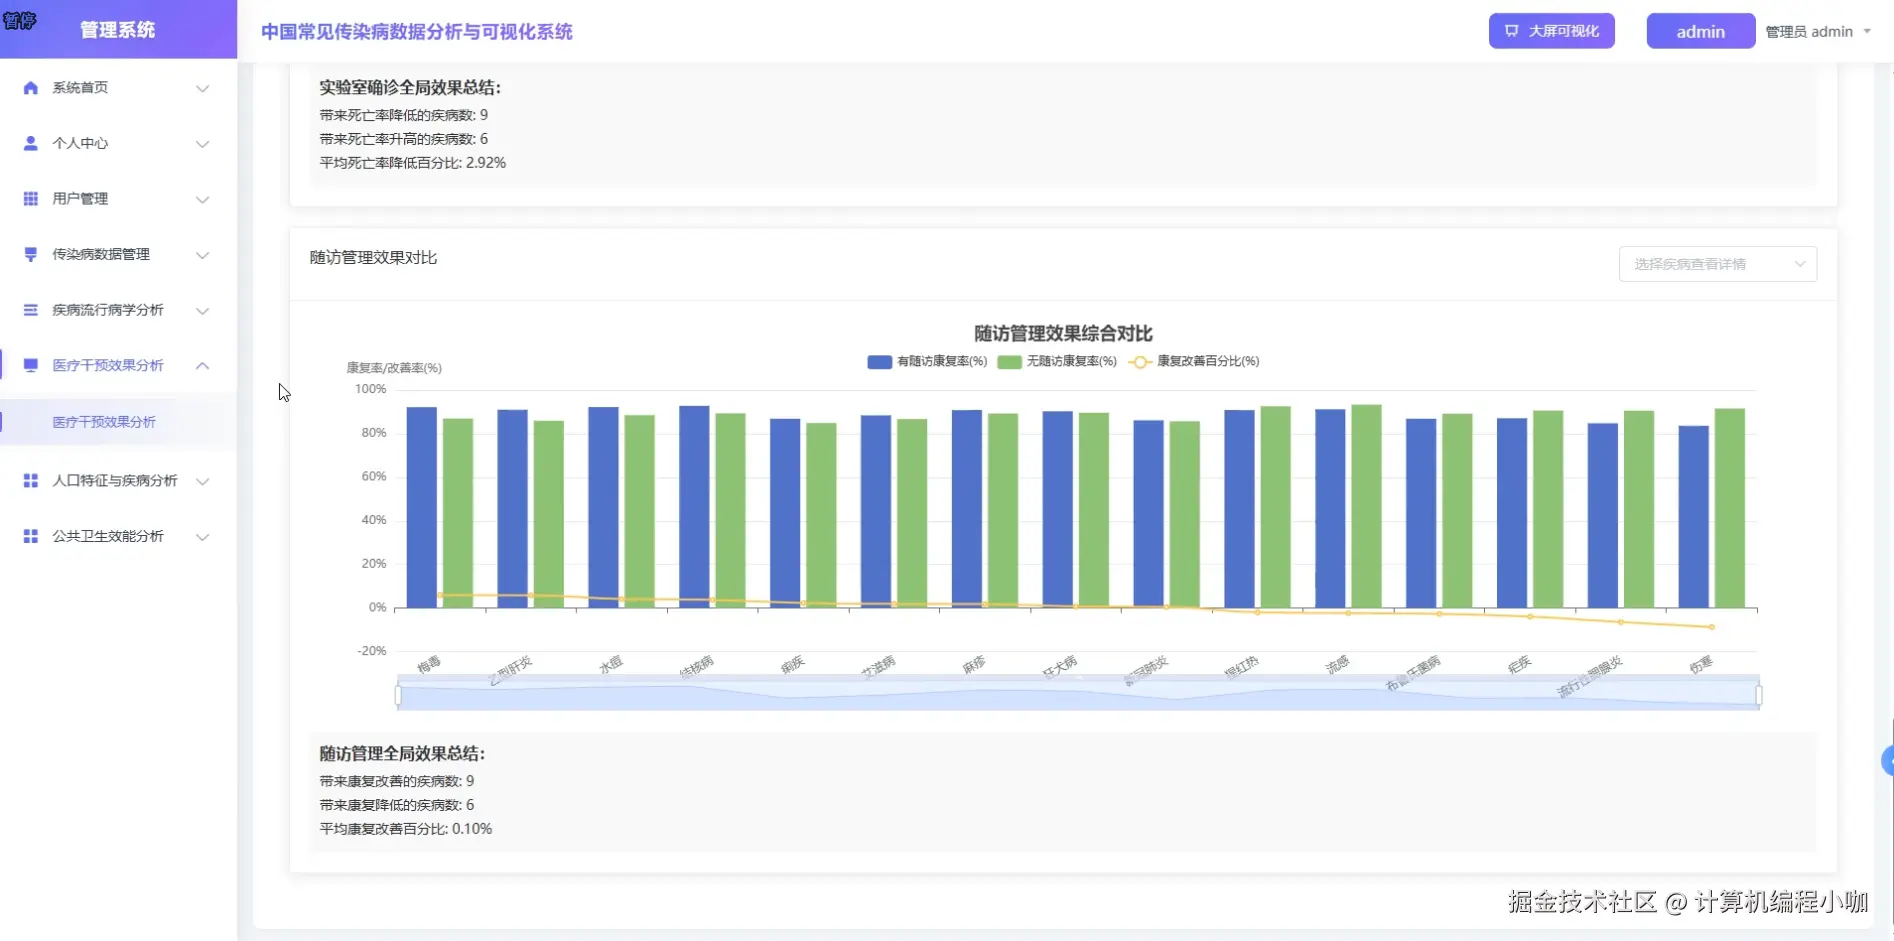Click the 实验室确诊全局效果总结 heading
Image resolution: width=1894 pixels, height=941 pixels.
tap(410, 88)
